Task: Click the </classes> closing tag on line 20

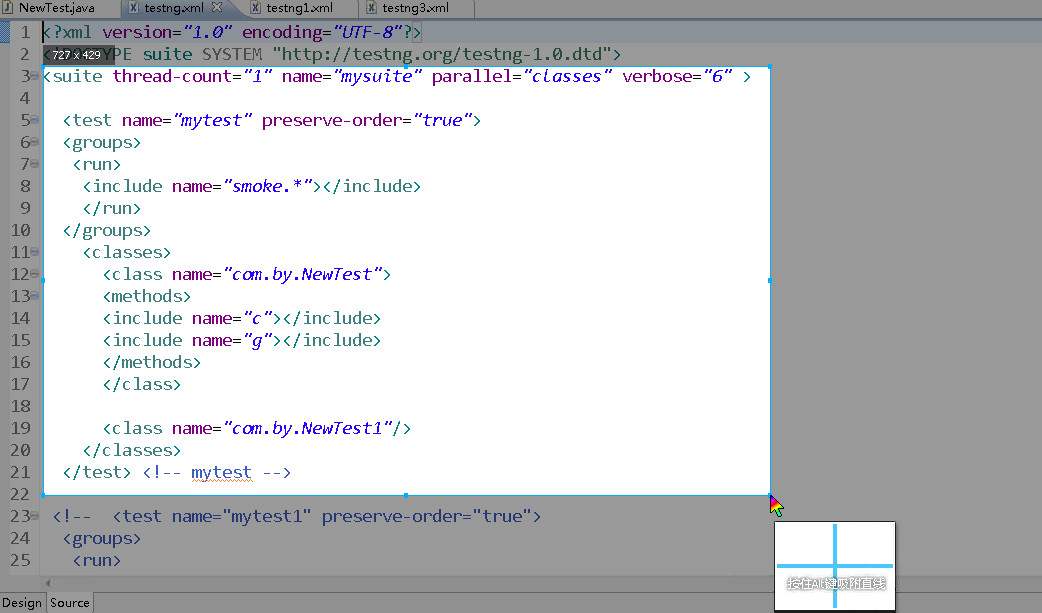Action: click(x=132, y=450)
